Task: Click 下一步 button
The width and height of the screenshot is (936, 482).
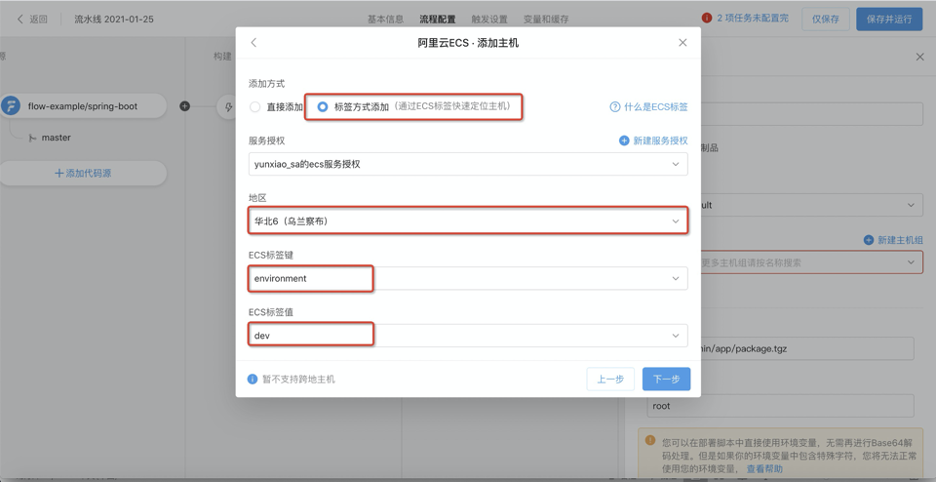Action: 666,379
